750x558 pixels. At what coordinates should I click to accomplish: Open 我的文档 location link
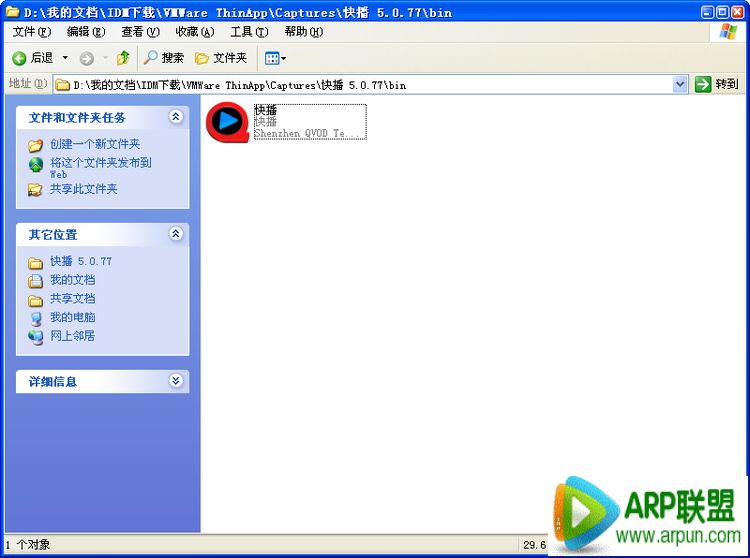click(x=73, y=280)
